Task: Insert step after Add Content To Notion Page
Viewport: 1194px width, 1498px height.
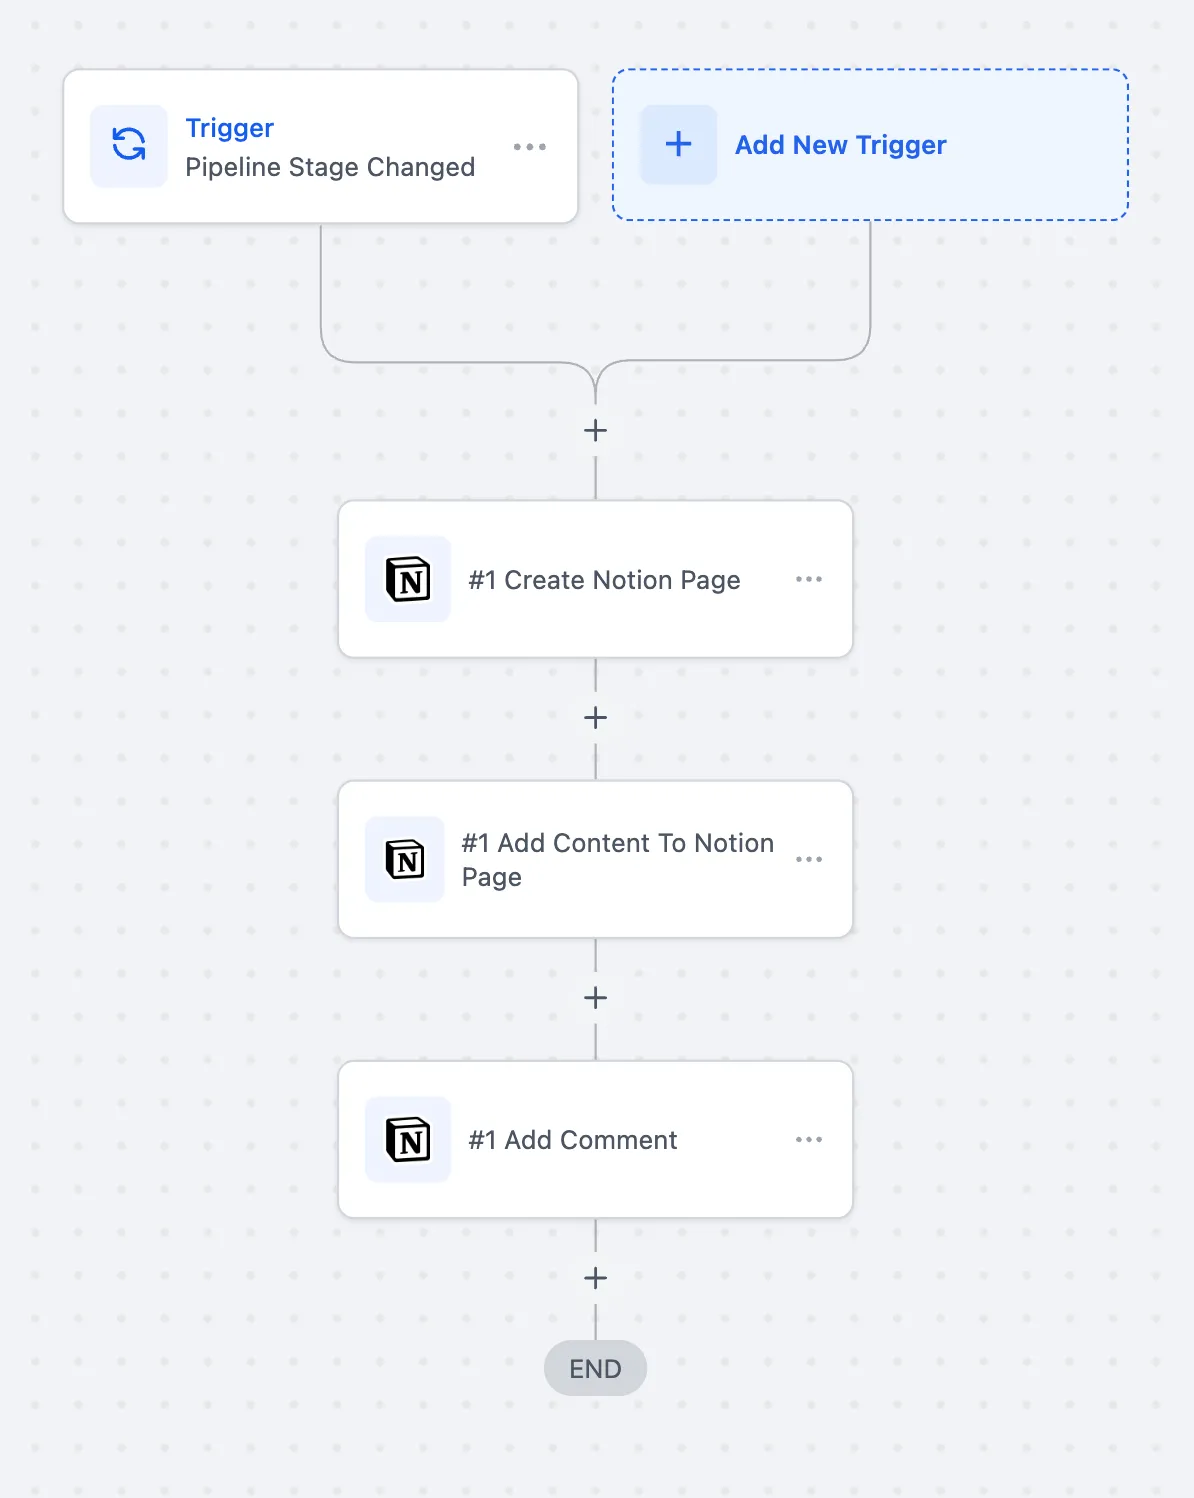Action: pos(596,998)
